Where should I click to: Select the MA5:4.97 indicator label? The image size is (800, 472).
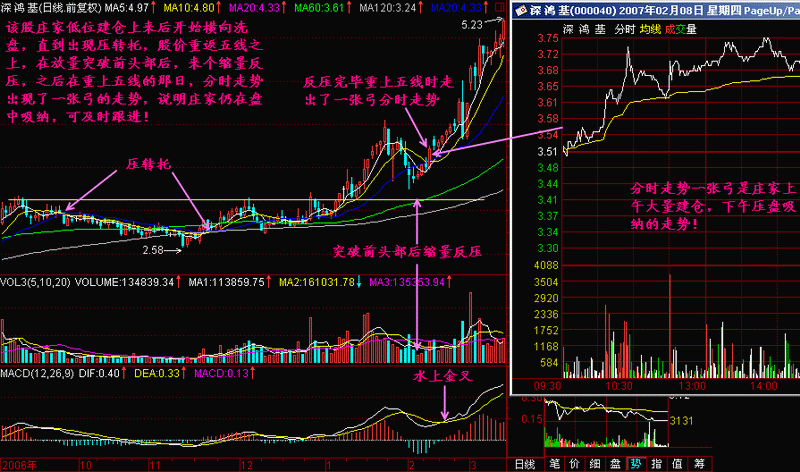point(127,8)
